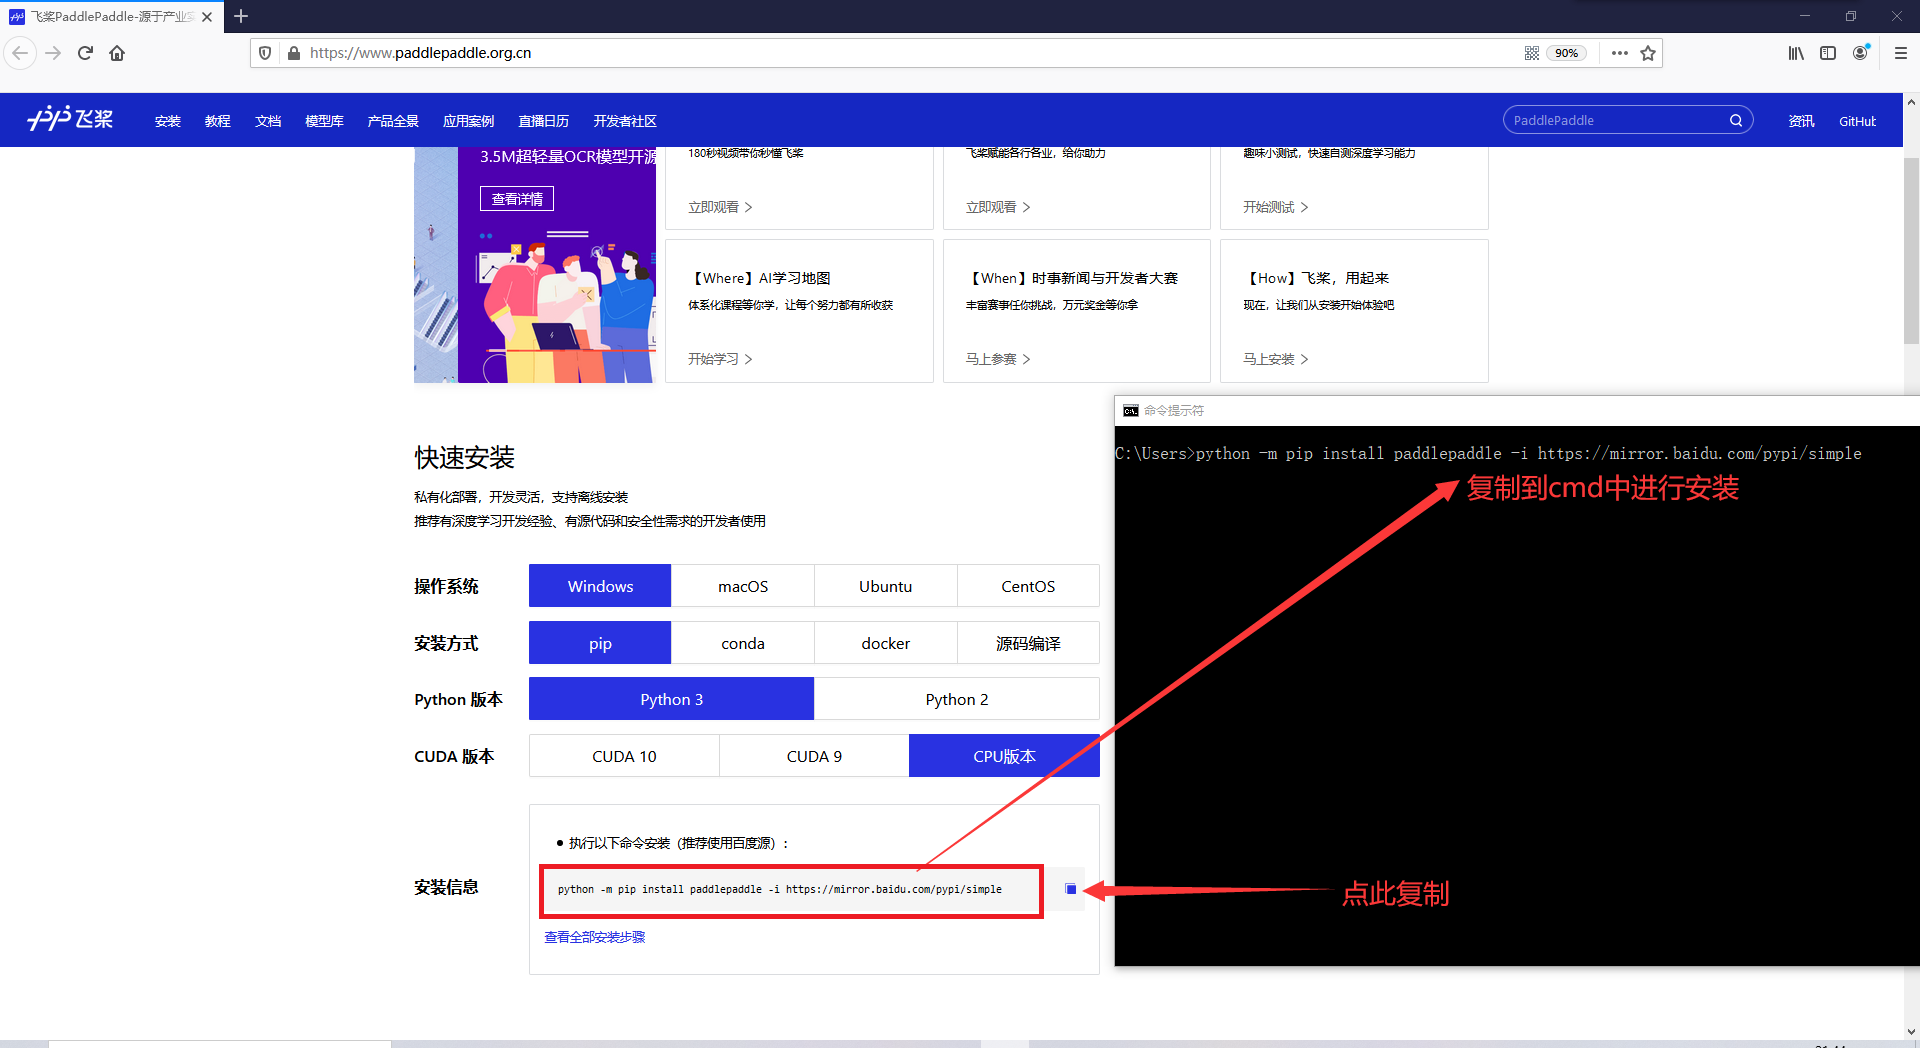
Task: Click the 飞桨 PaddlePaddle logo
Action: click(x=70, y=120)
